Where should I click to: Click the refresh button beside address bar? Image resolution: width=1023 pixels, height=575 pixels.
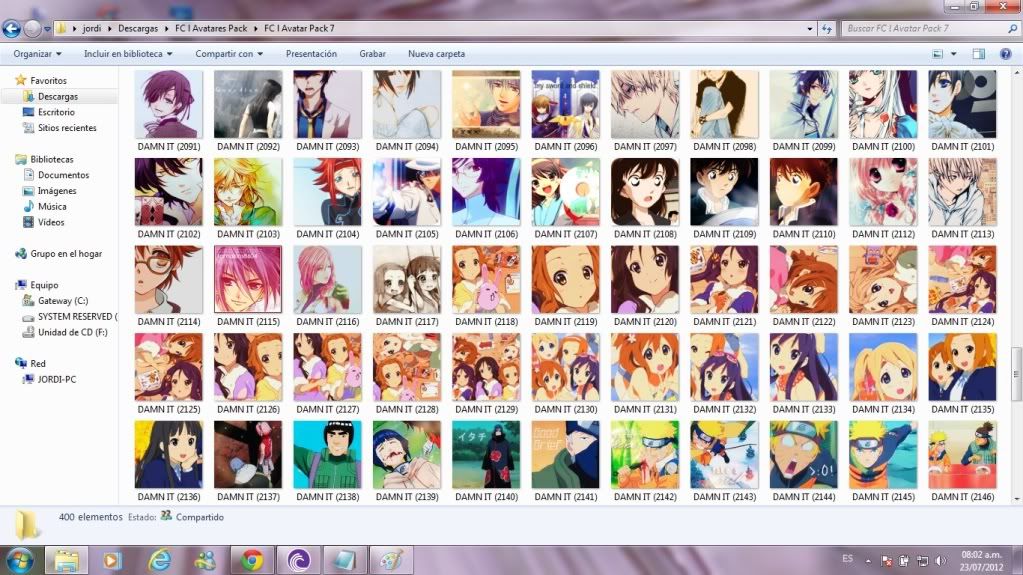point(827,29)
